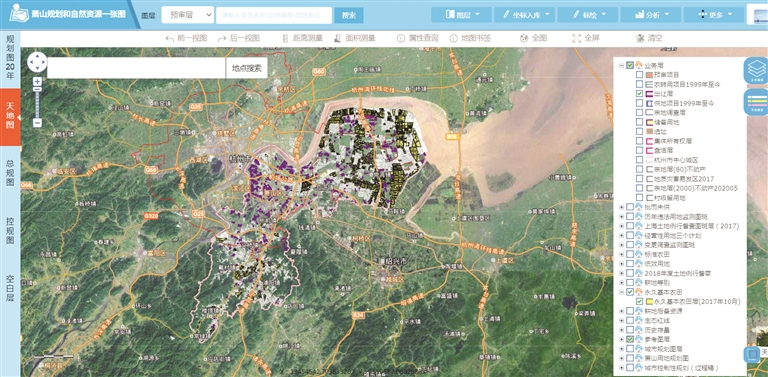Open the 分析 analysis menu

click(650, 15)
